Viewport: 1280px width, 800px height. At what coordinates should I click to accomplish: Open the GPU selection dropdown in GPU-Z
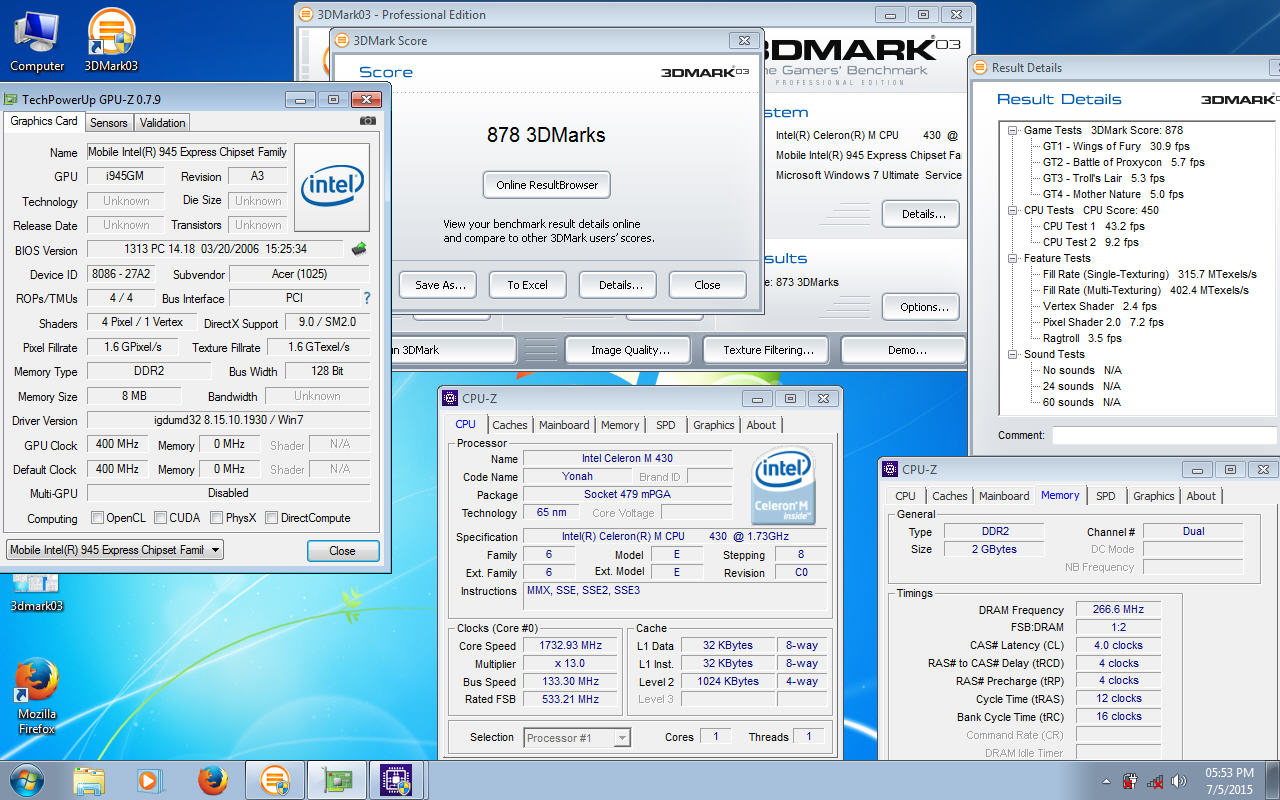point(115,550)
